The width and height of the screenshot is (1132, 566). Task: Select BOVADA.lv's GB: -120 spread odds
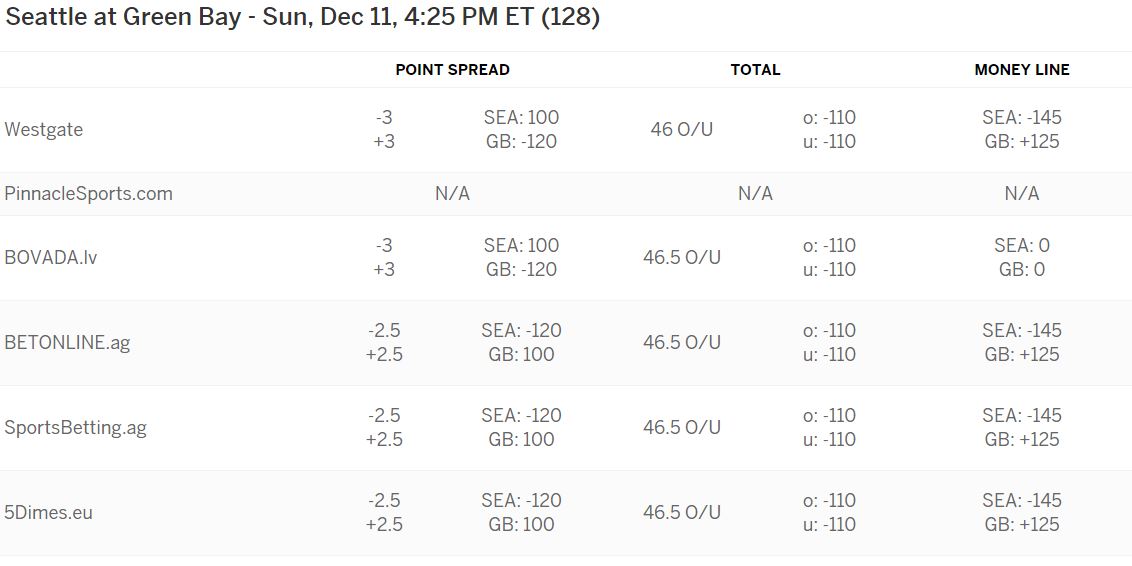tap(521, 270)
